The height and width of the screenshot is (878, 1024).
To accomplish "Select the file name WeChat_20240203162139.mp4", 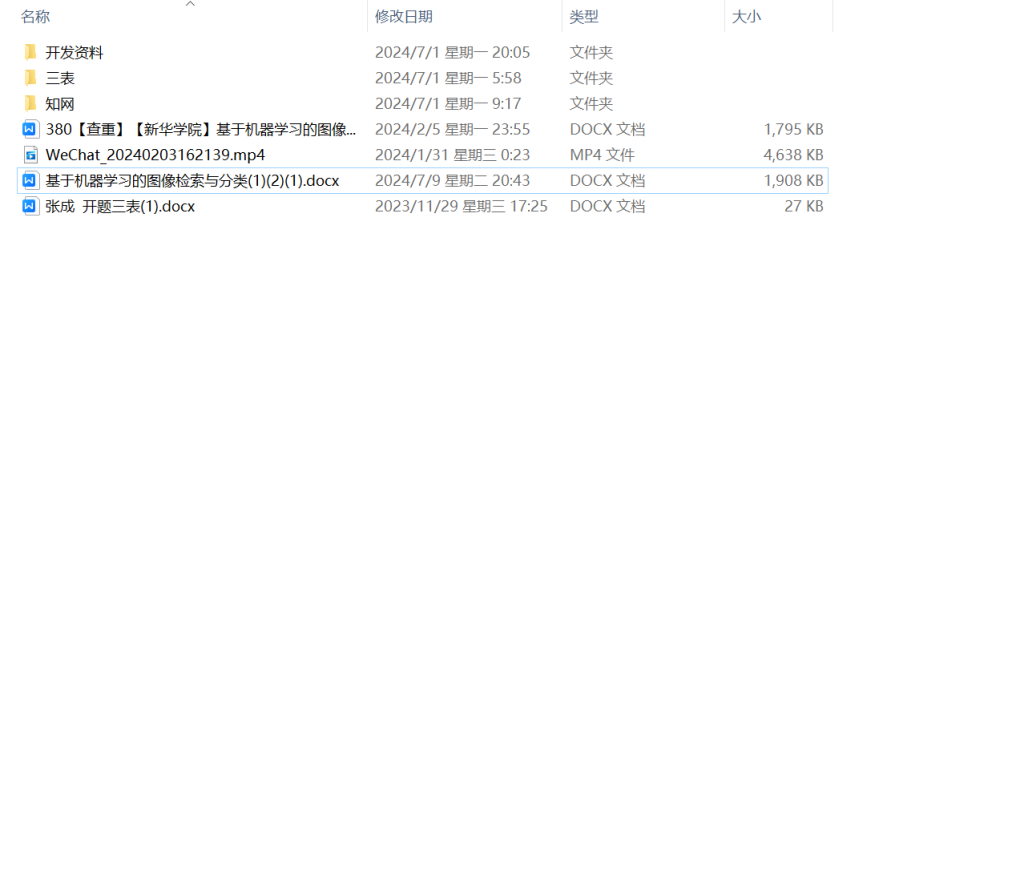I will (155, 155).
